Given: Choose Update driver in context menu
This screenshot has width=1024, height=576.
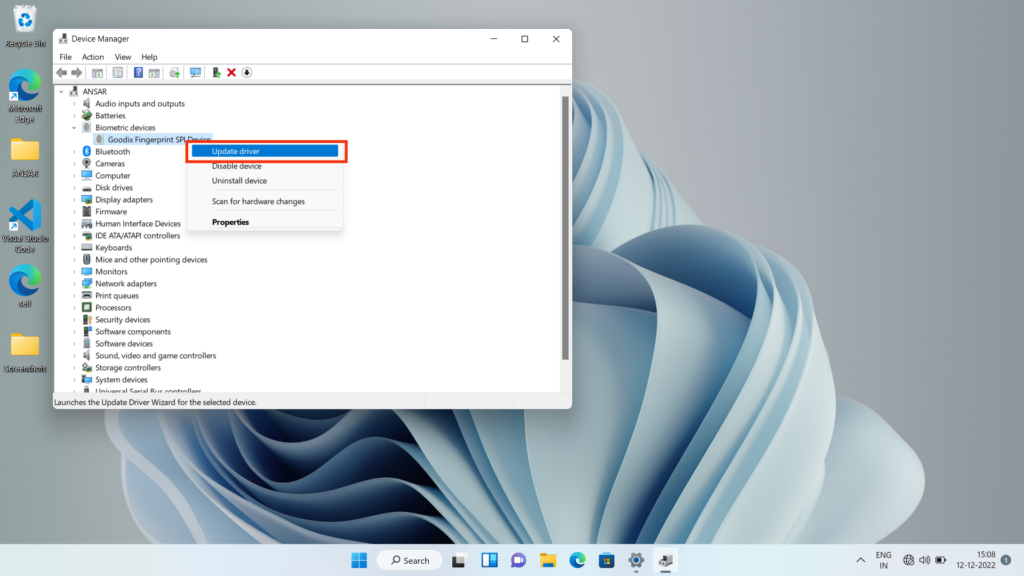Looking at the screenshot, I should pyautogui.click(x=265, y=151).
